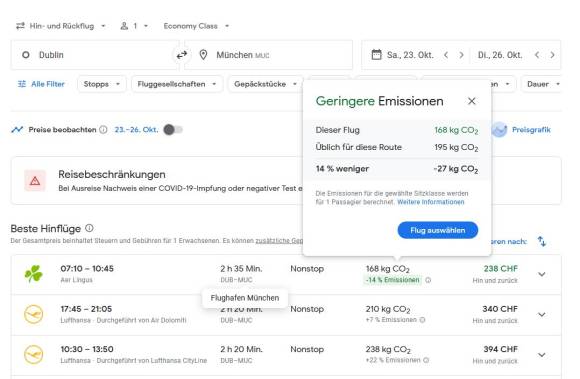The height and width of the screenshot is (379, 580).
Task: Open the Fluggesellschaften filter
Action: (x=177, y=84)
